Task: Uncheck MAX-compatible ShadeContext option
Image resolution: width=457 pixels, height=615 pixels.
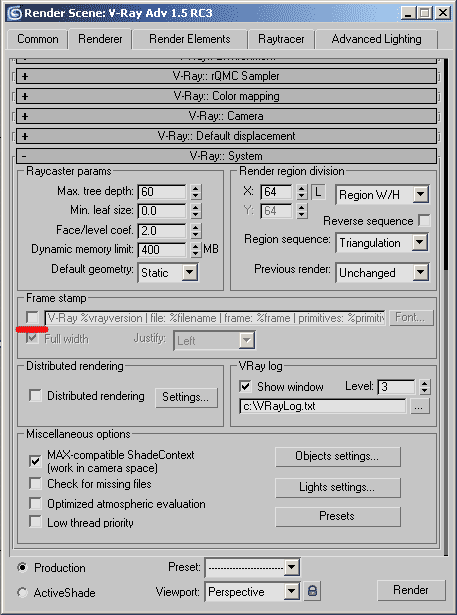Action: pyautogui.click(x=35, y=461)
